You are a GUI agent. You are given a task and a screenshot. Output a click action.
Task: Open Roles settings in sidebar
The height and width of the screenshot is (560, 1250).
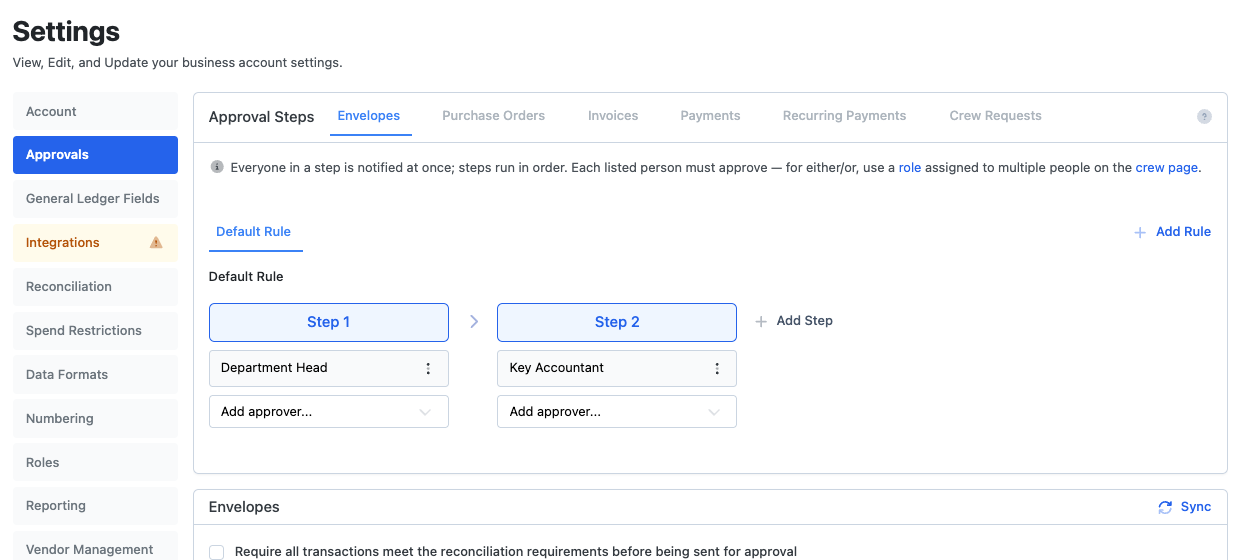(x=95, y=463)
